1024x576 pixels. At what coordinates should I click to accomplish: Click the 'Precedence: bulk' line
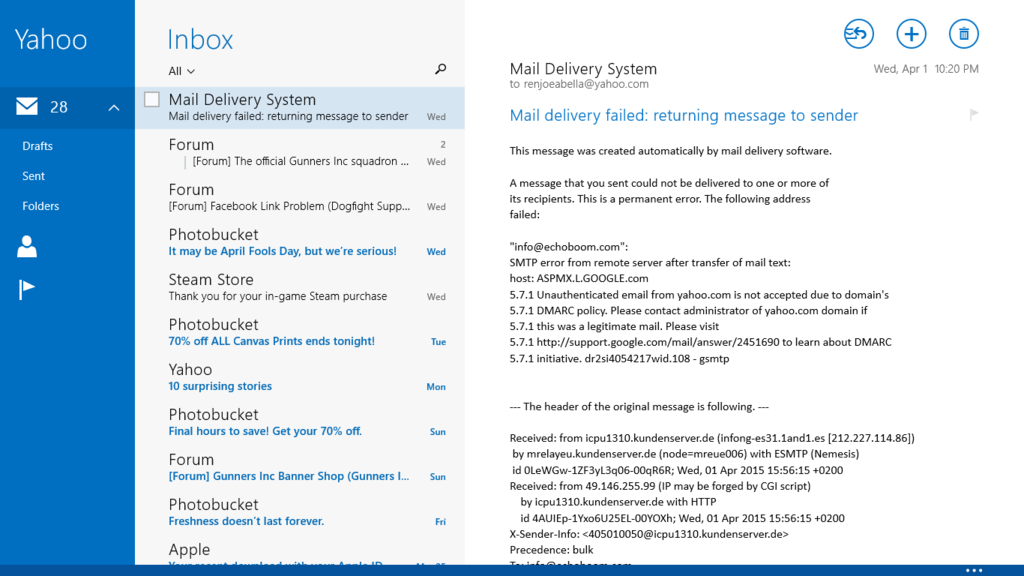tap(551, 550)
